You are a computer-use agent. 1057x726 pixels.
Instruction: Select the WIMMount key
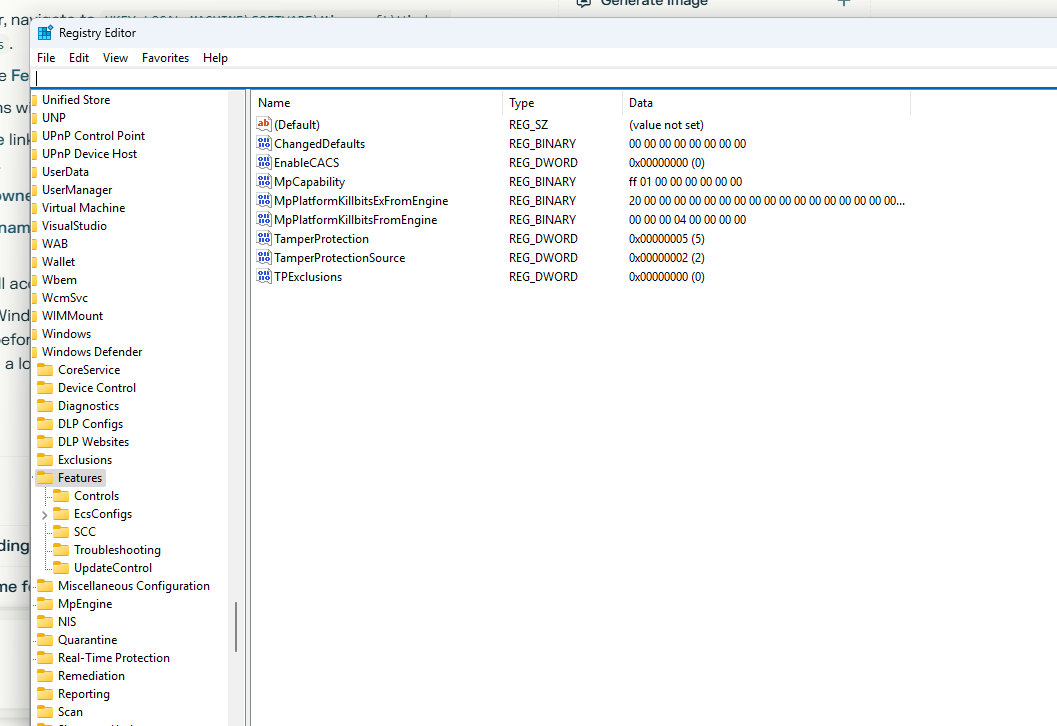(72, 315)
